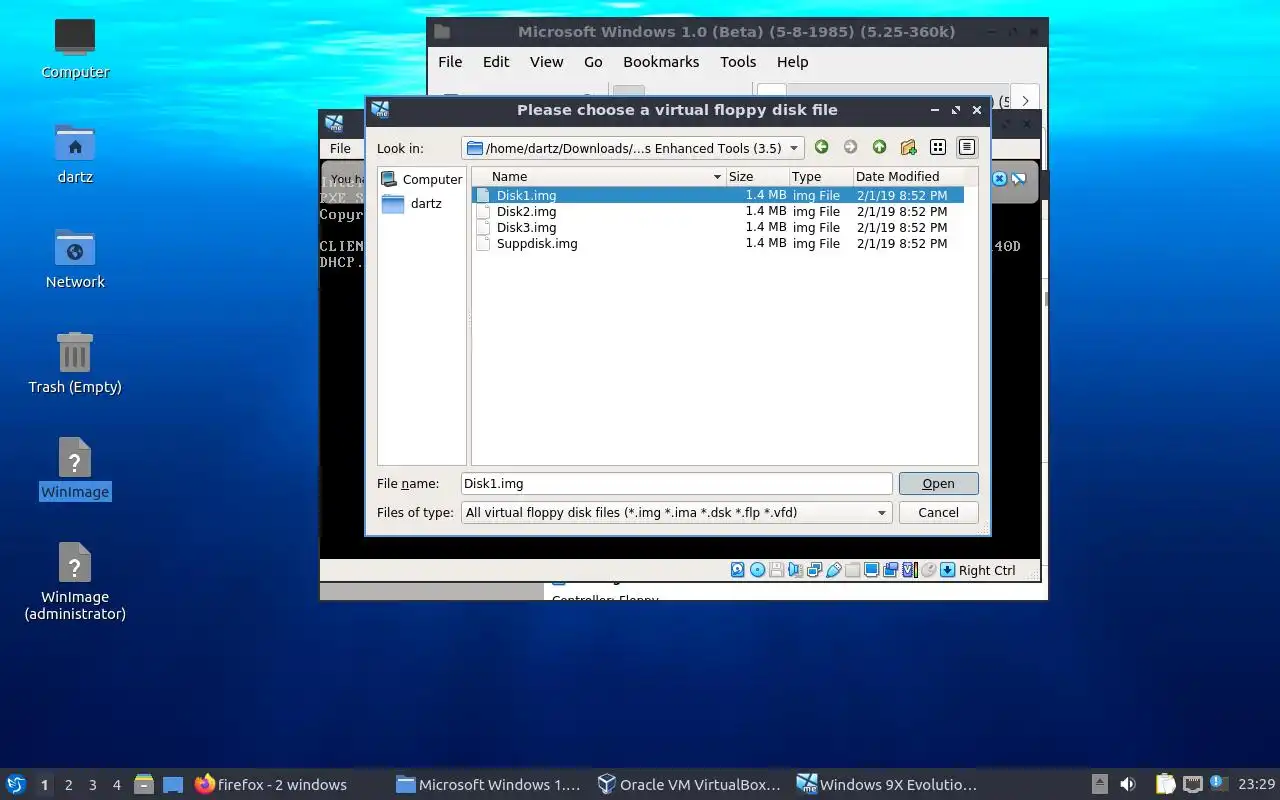Screen dimensions: 1280x800
Task: Open Edit menu in file manager window
Action: coord(496,62)
